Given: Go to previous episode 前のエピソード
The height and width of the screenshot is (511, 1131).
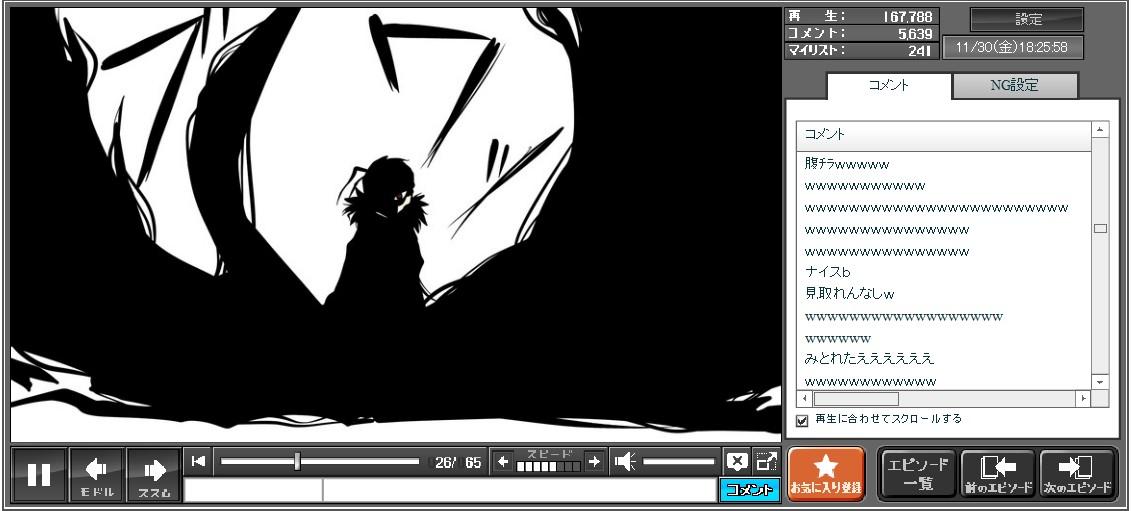Looking at the screenshot, I should coord(996,474).
